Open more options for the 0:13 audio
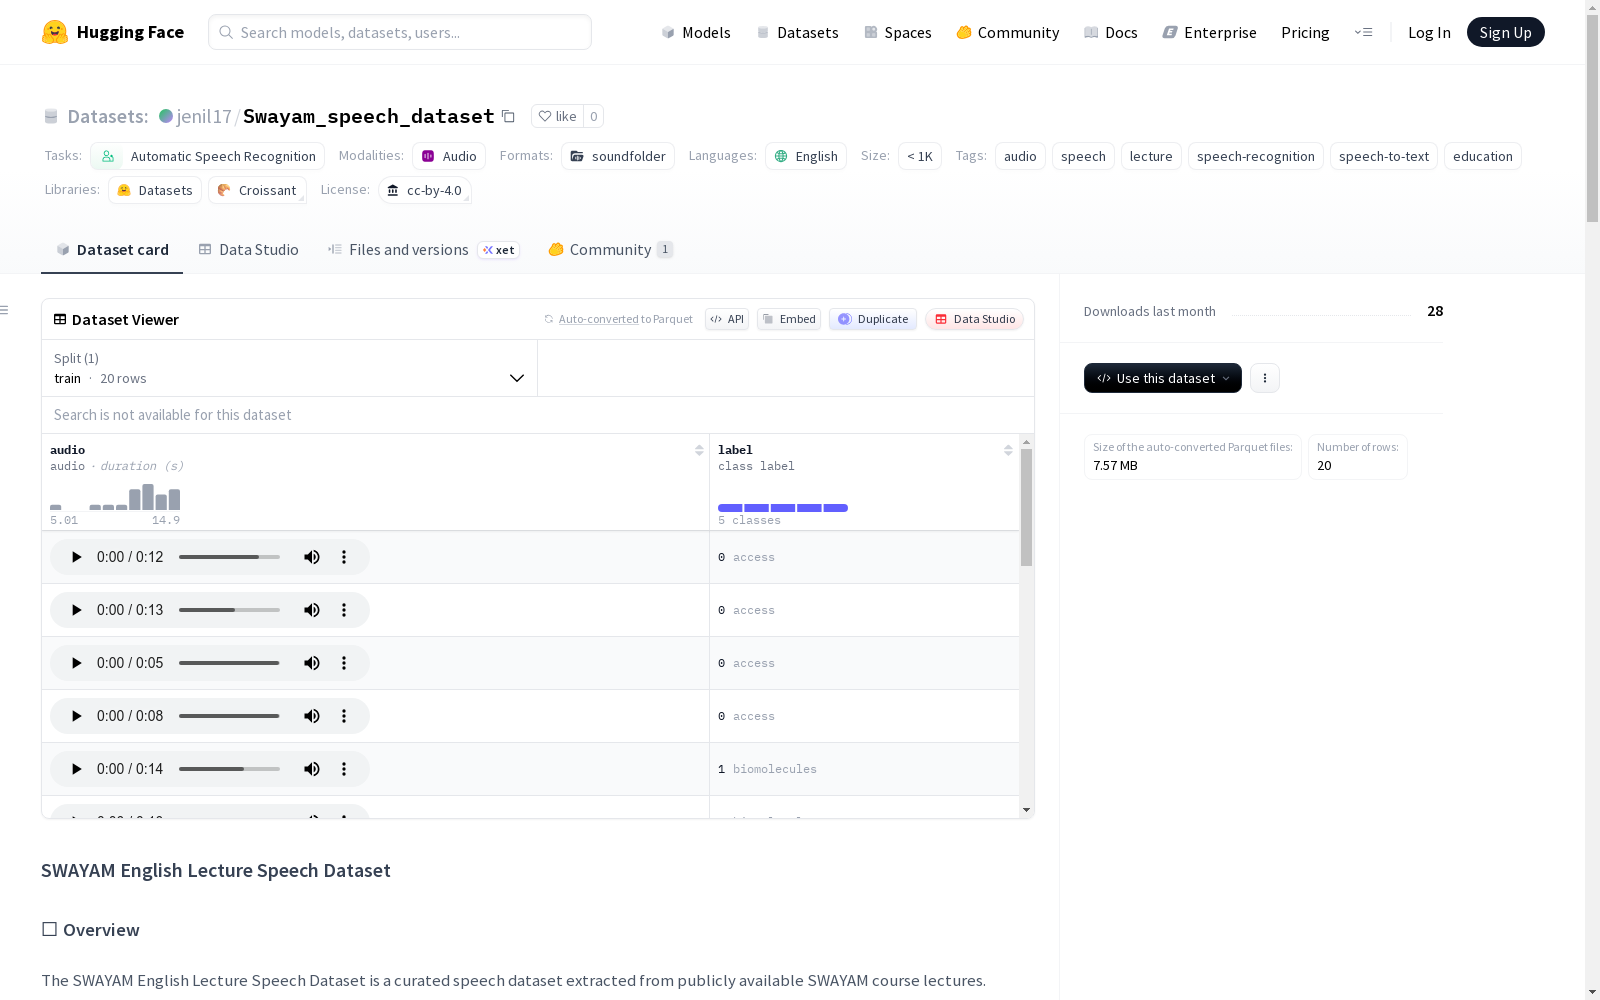The image size is (1600, 1000). pyautogui.click(x=344, y=610)
